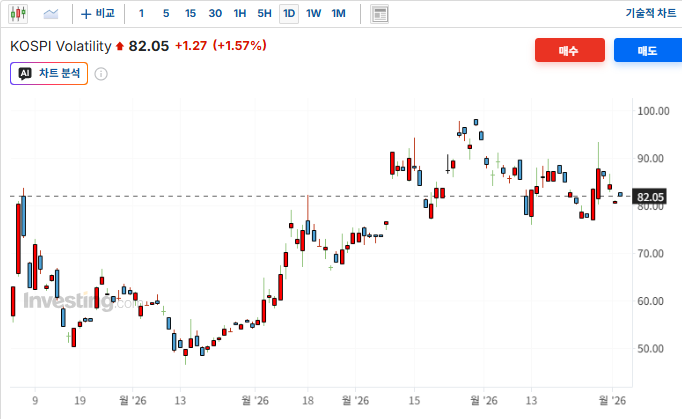Click the info circle icon
This screenshot has width=682, height=419.
click(101, 74)
